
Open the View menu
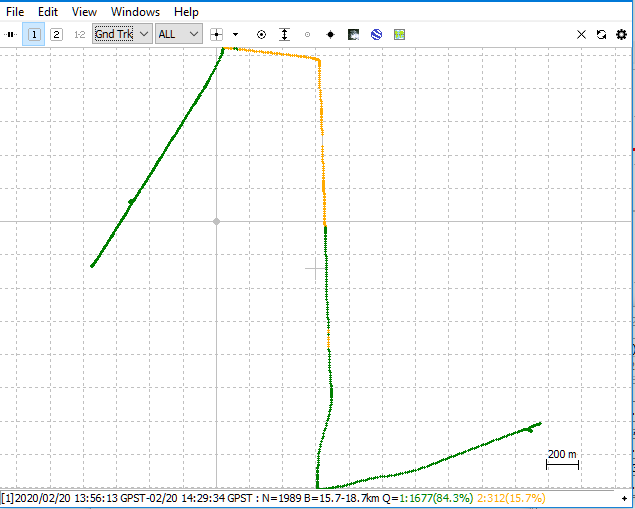click(84, 12)
